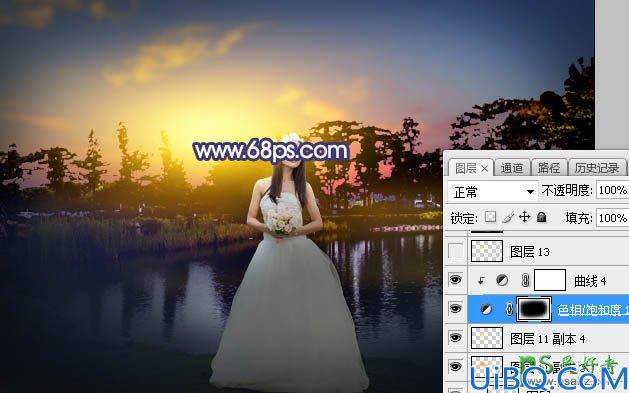Open the 历史记录 (History) tab

coord(597,168)
